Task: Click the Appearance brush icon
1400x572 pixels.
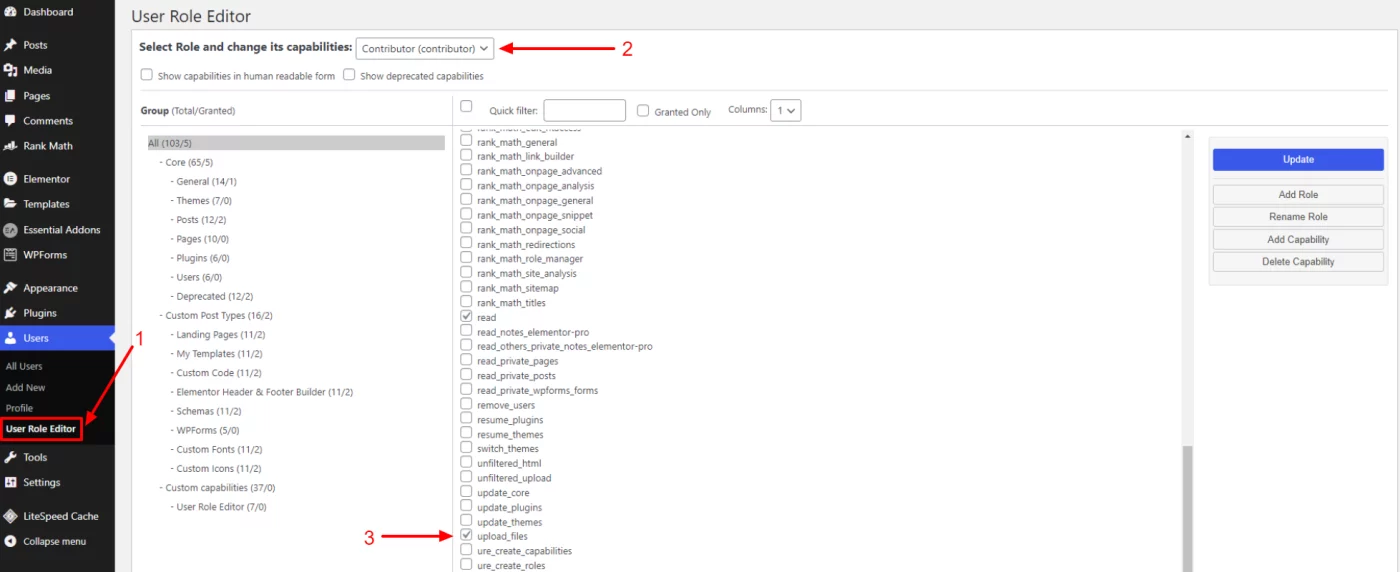Action: click(x=10, y=288)
